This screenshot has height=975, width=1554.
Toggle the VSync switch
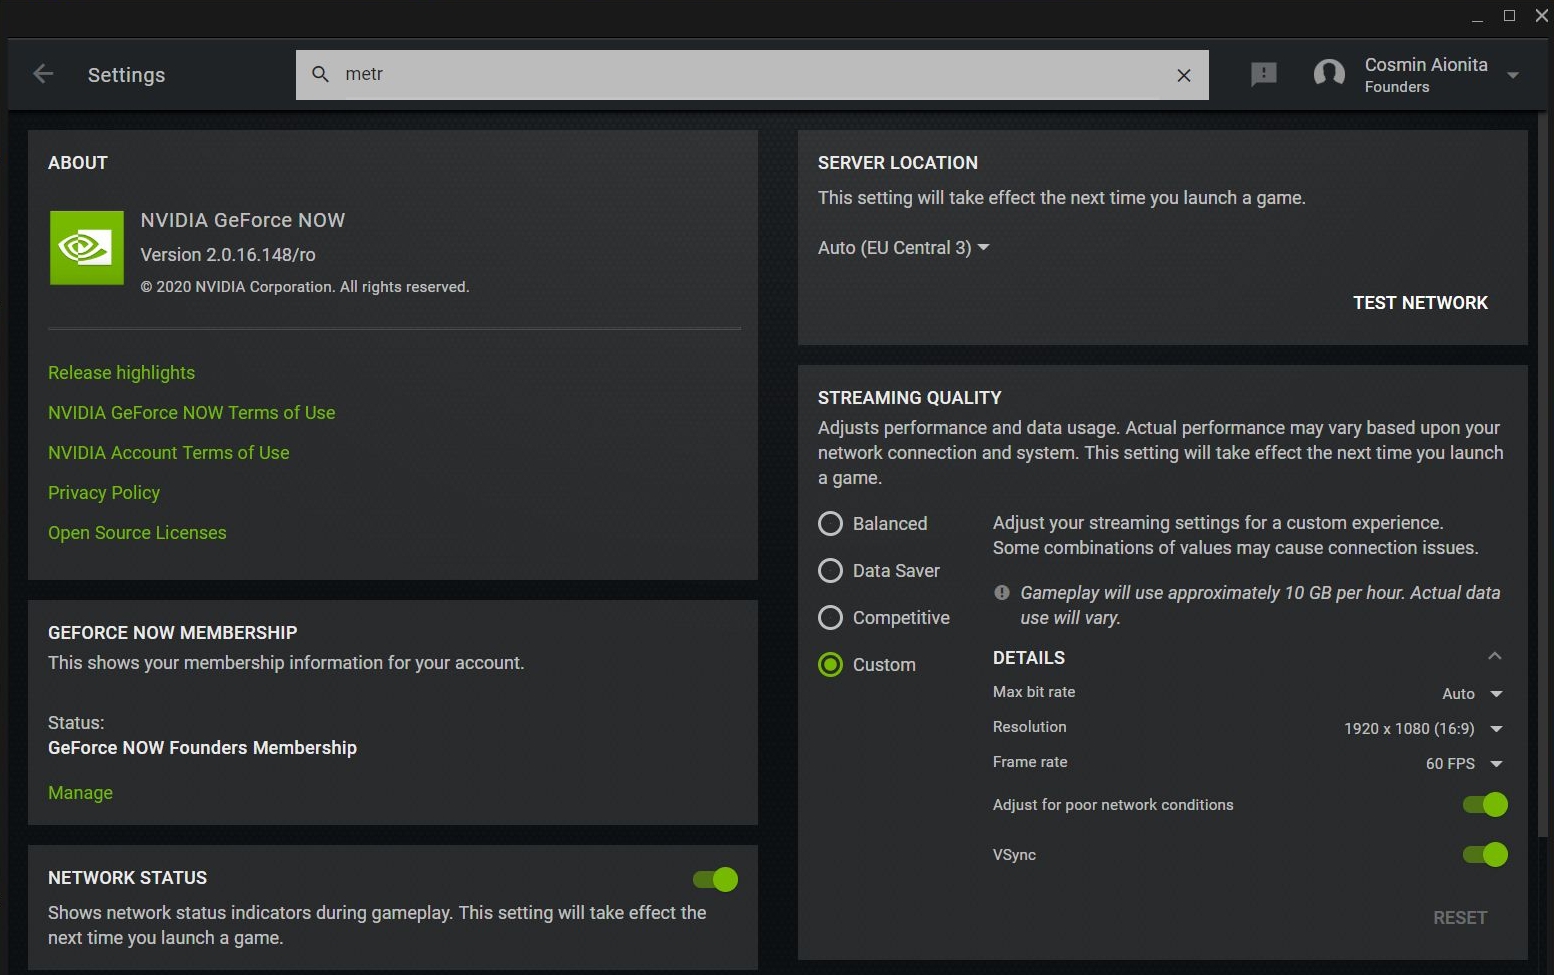coord(1485,854)
